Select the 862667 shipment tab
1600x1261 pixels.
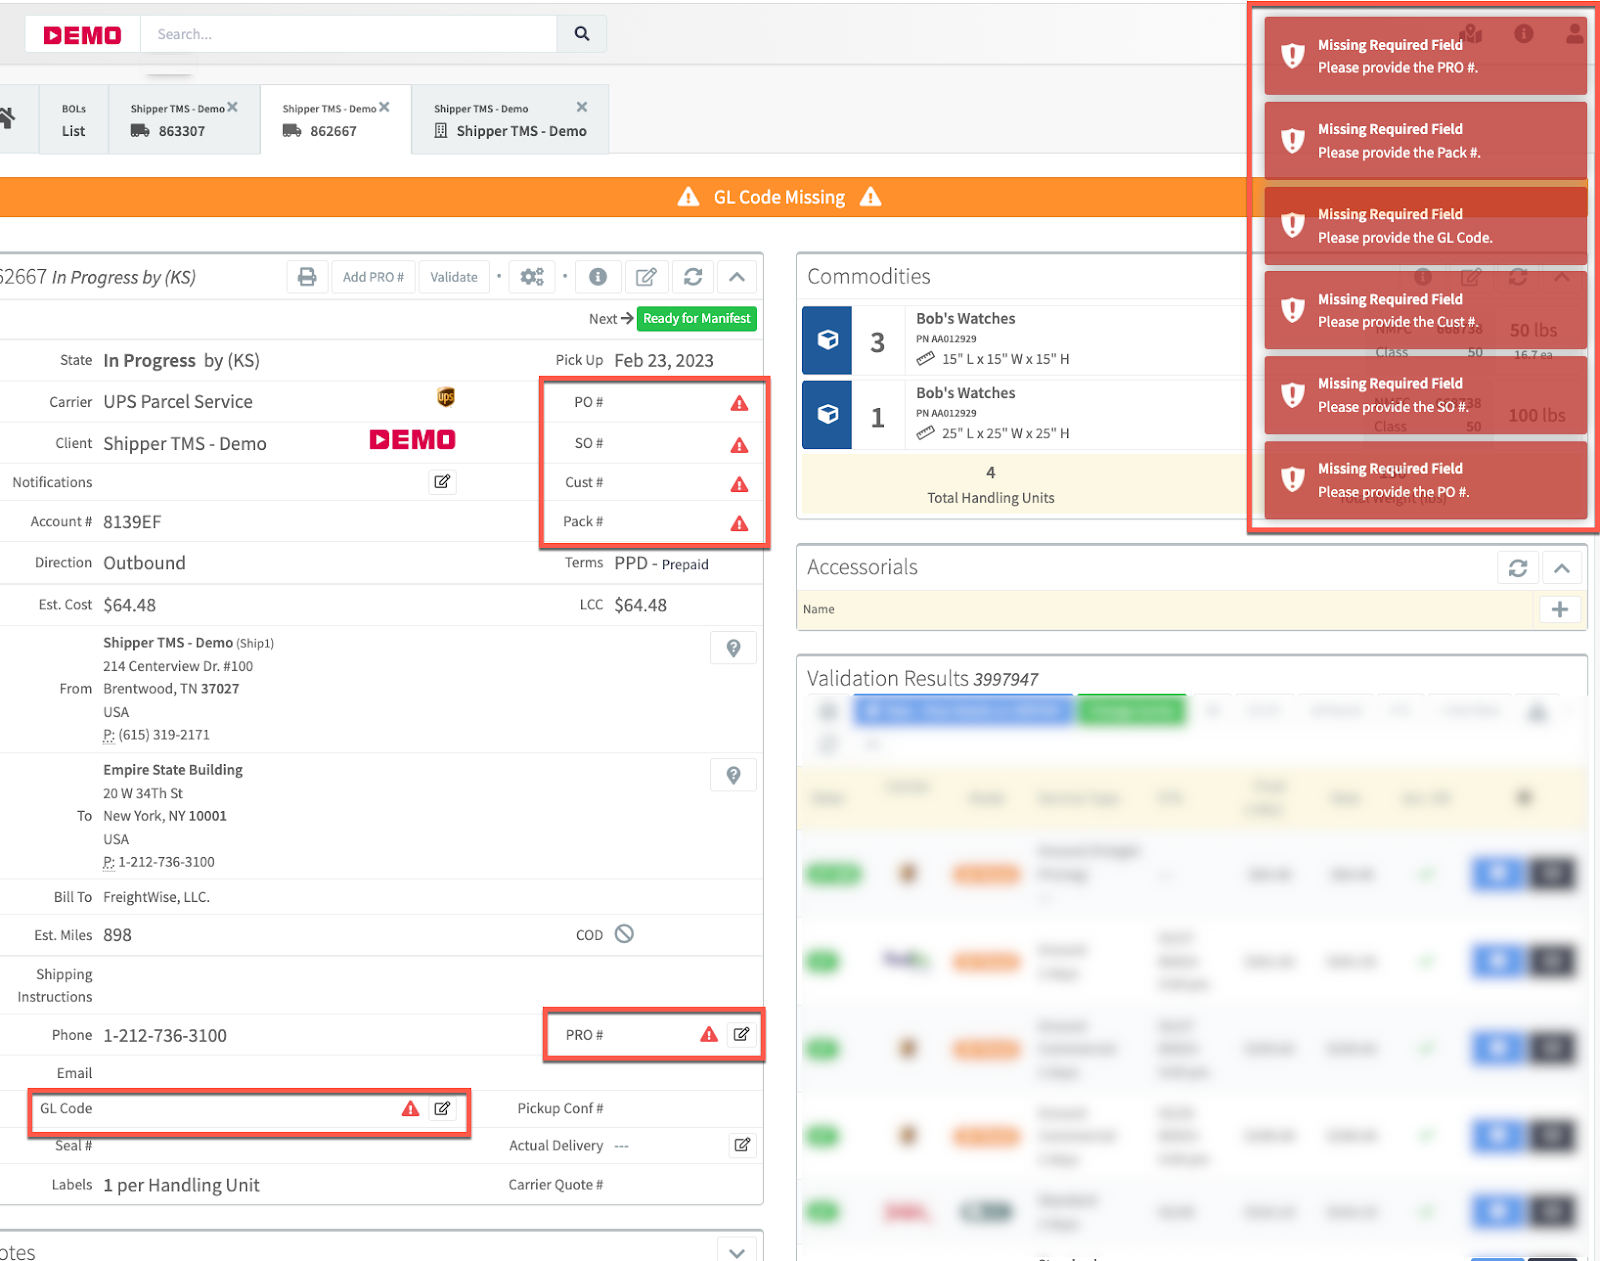pyautogui.click(x=334, y=120)
